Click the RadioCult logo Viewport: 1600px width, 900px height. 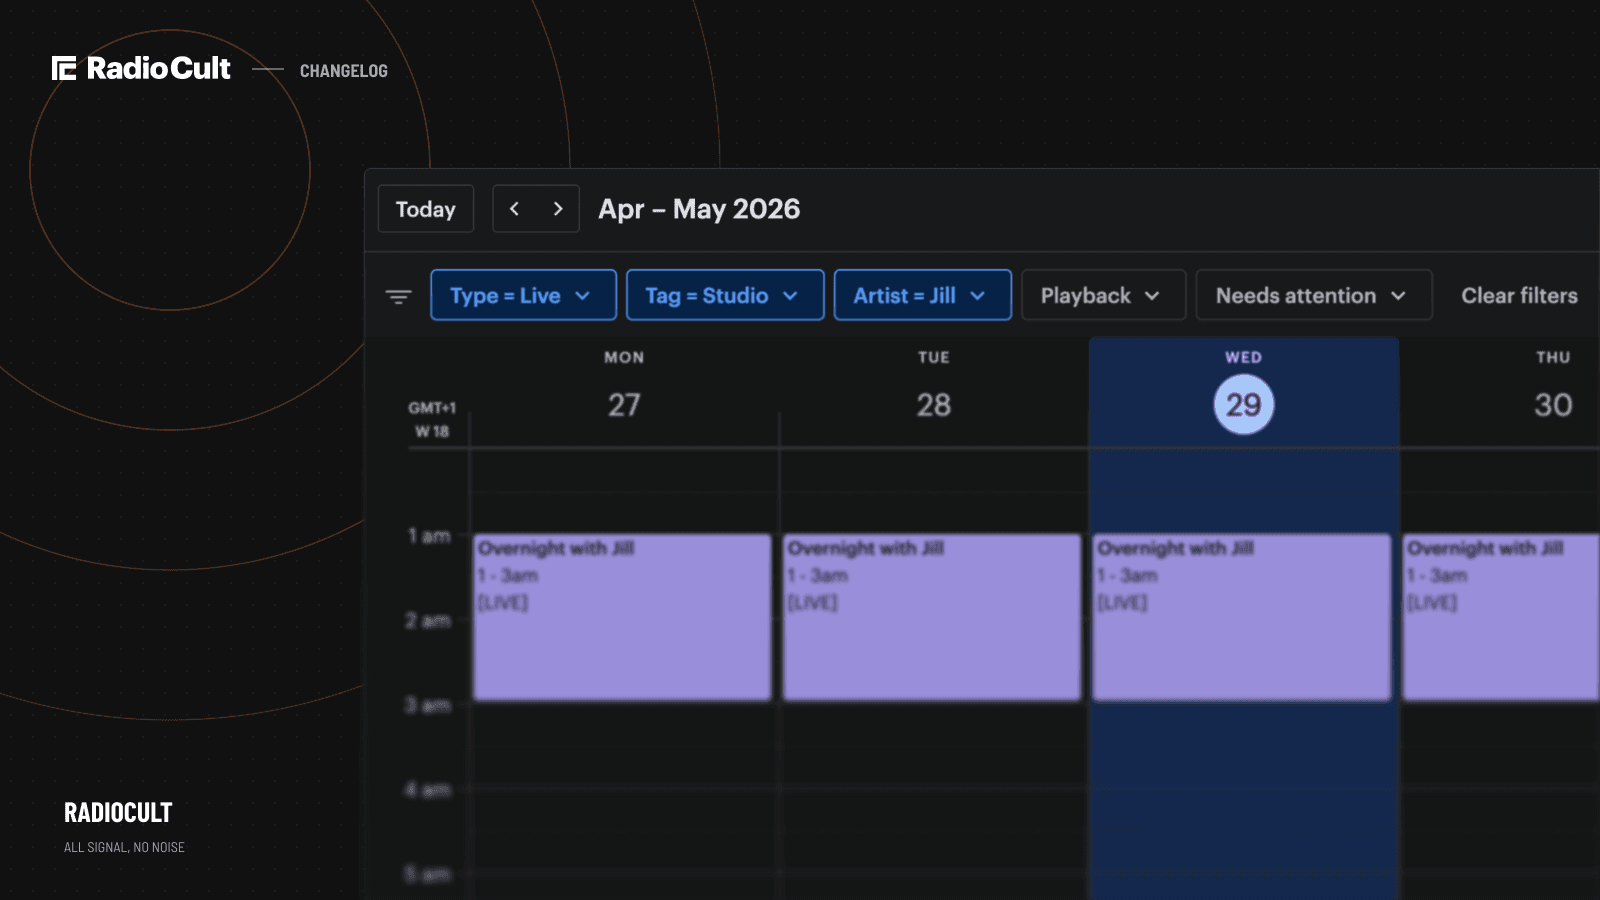pos(141,68)
